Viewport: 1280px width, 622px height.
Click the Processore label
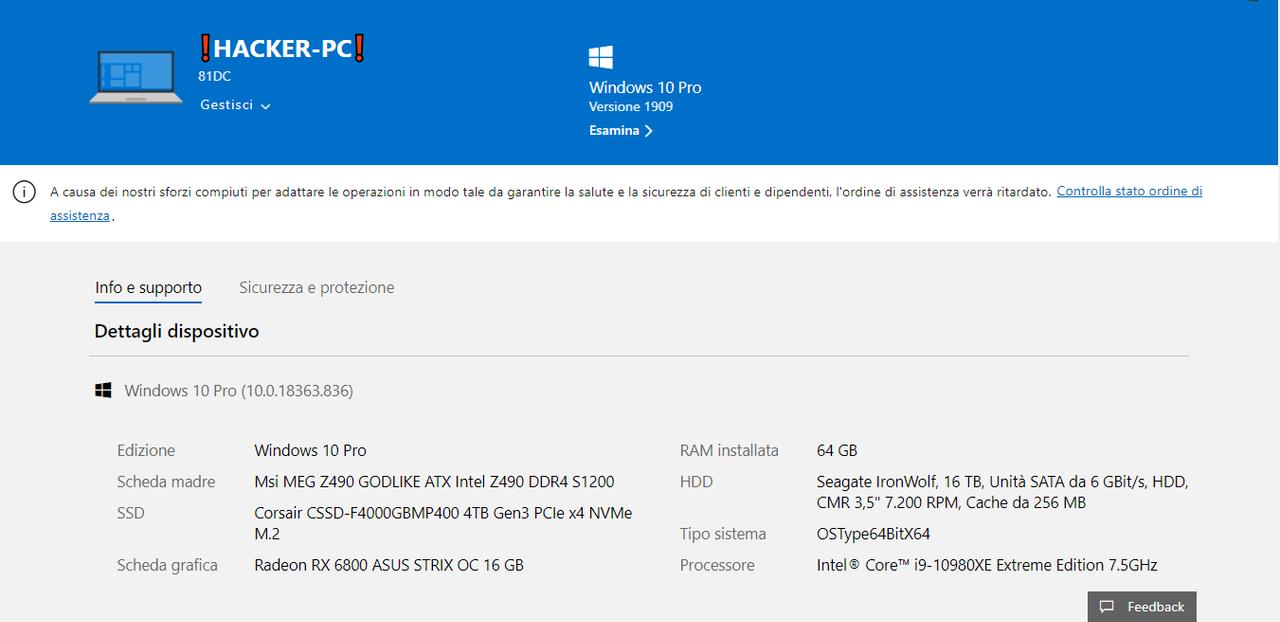[717, 565]
